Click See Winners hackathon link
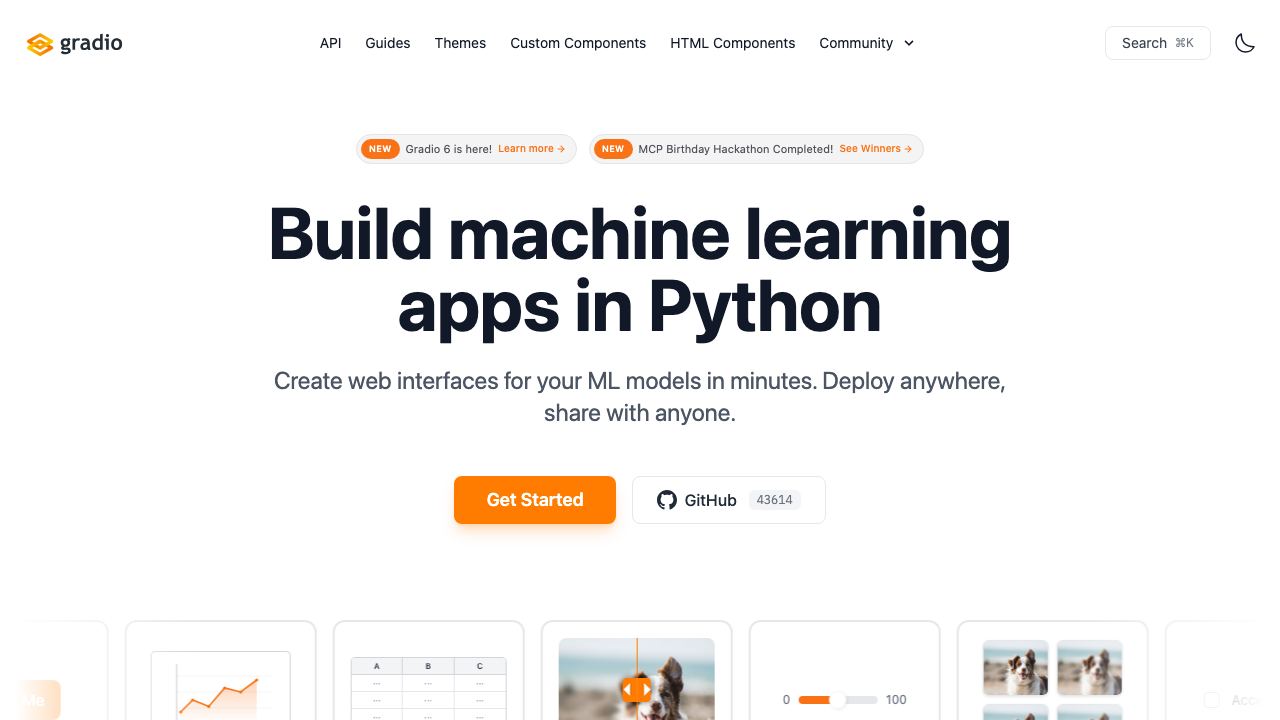1280x720 pixels. pos(875,149)
